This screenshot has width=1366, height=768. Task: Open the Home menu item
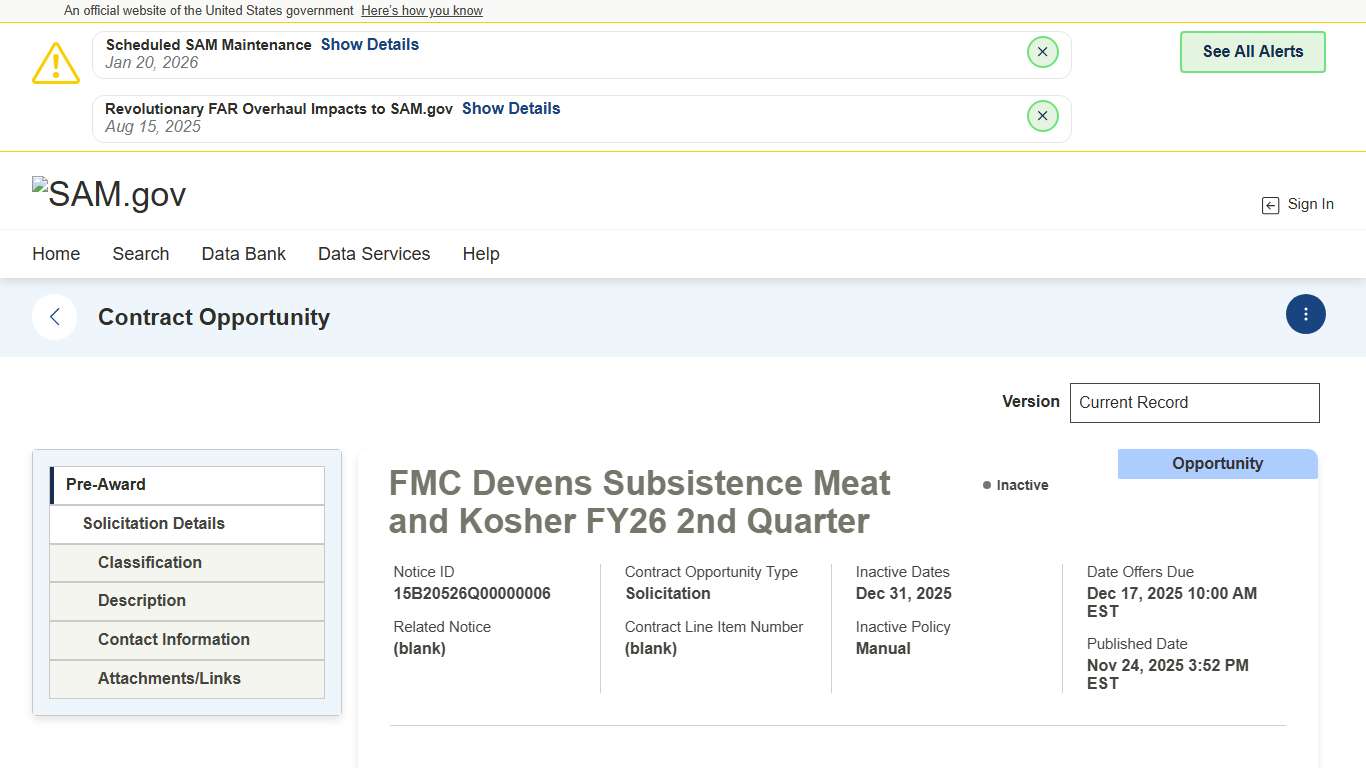point(56,254)
